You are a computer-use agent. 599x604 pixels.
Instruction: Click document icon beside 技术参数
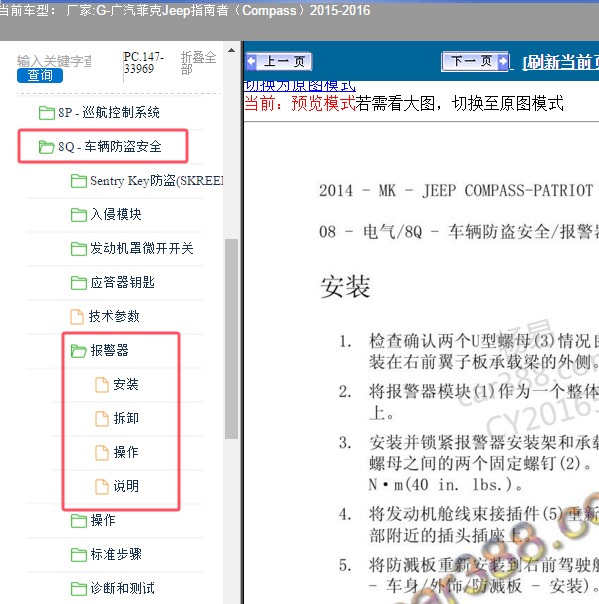point(77,317)
